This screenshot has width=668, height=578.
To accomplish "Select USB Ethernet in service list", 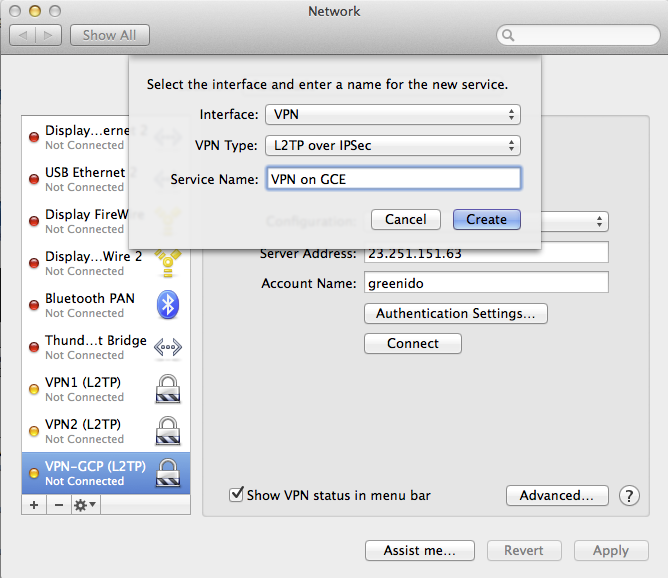I will tap(85, 179).
